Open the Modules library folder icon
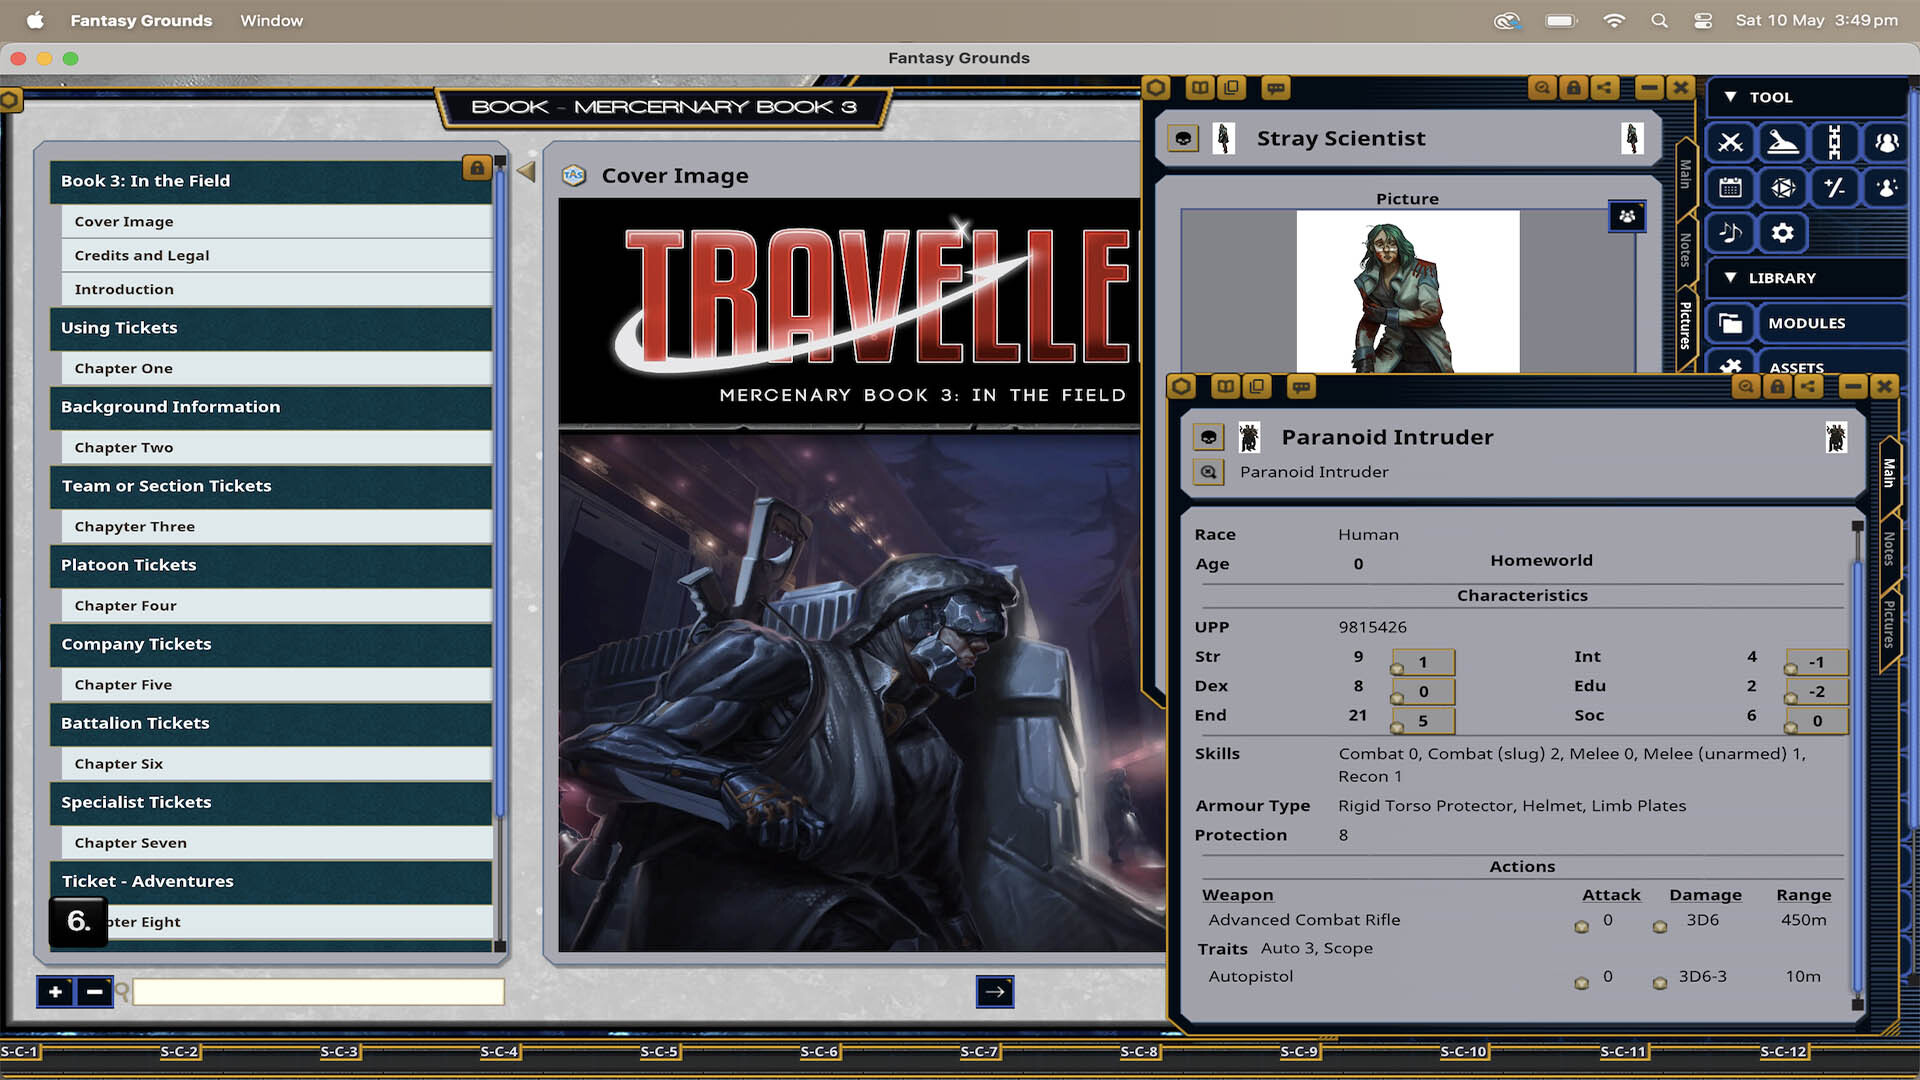Viewport: 1920px width, 1080px height. pyautogui.click(x=1730, y=323)
